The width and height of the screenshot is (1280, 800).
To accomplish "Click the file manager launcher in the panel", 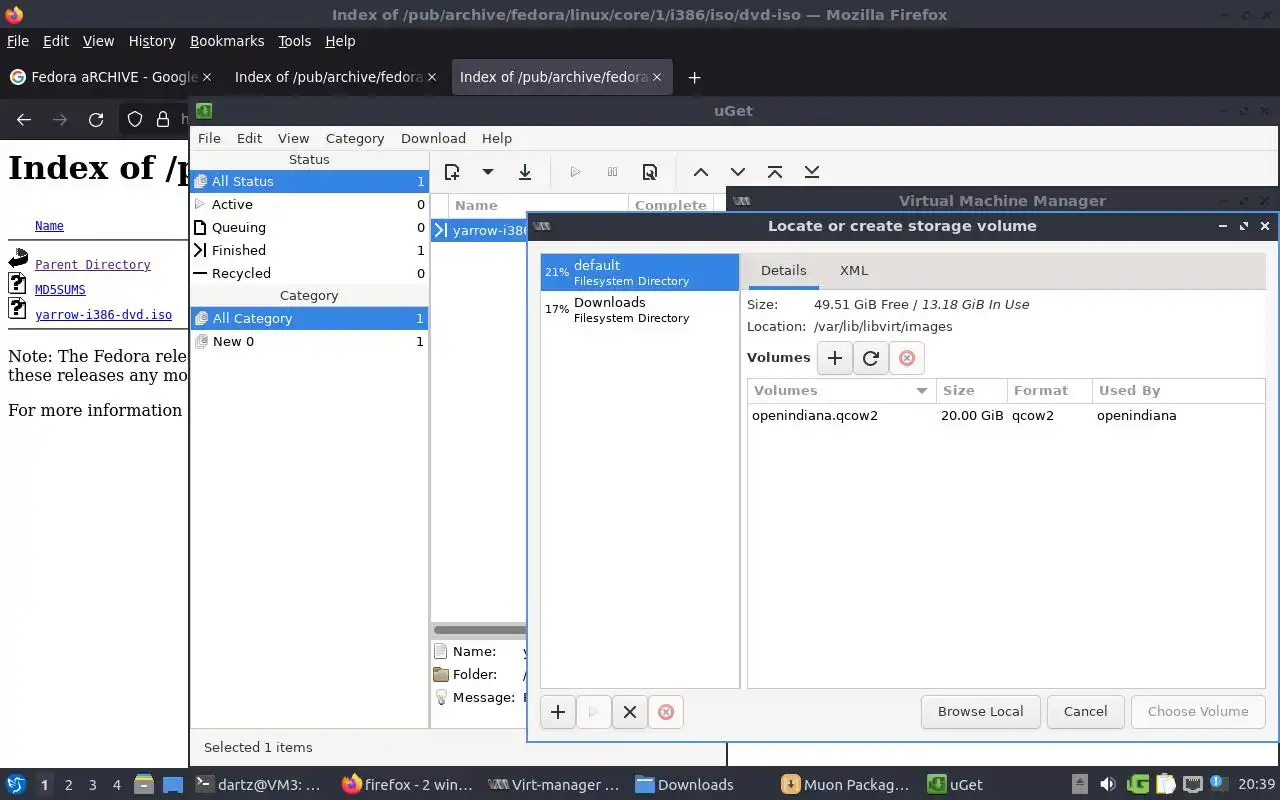I will click(144, 785).
